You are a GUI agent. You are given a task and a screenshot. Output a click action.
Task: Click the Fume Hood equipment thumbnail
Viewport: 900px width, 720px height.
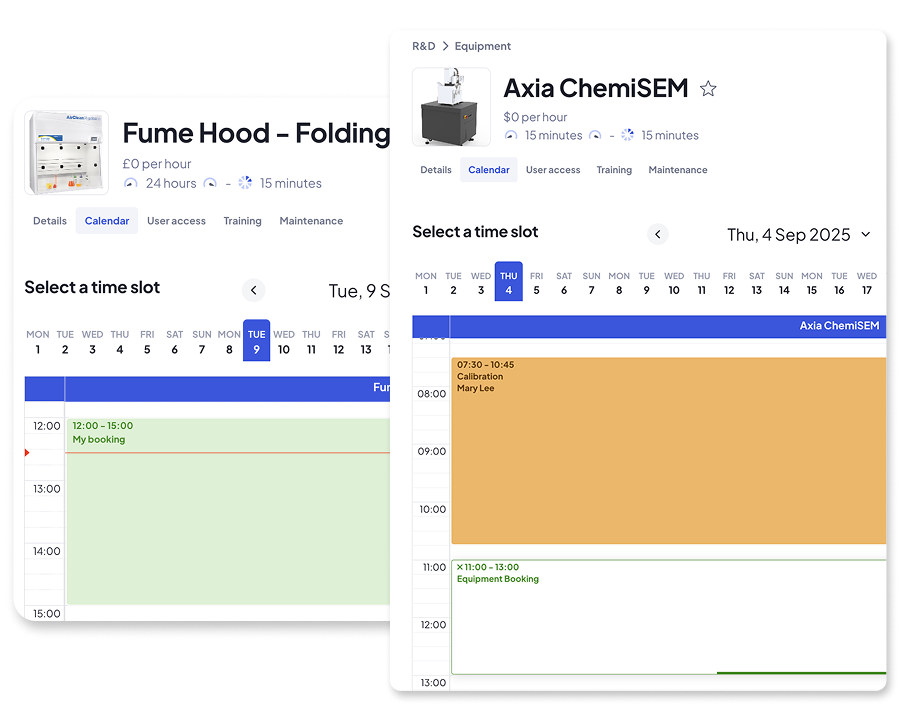67,153
